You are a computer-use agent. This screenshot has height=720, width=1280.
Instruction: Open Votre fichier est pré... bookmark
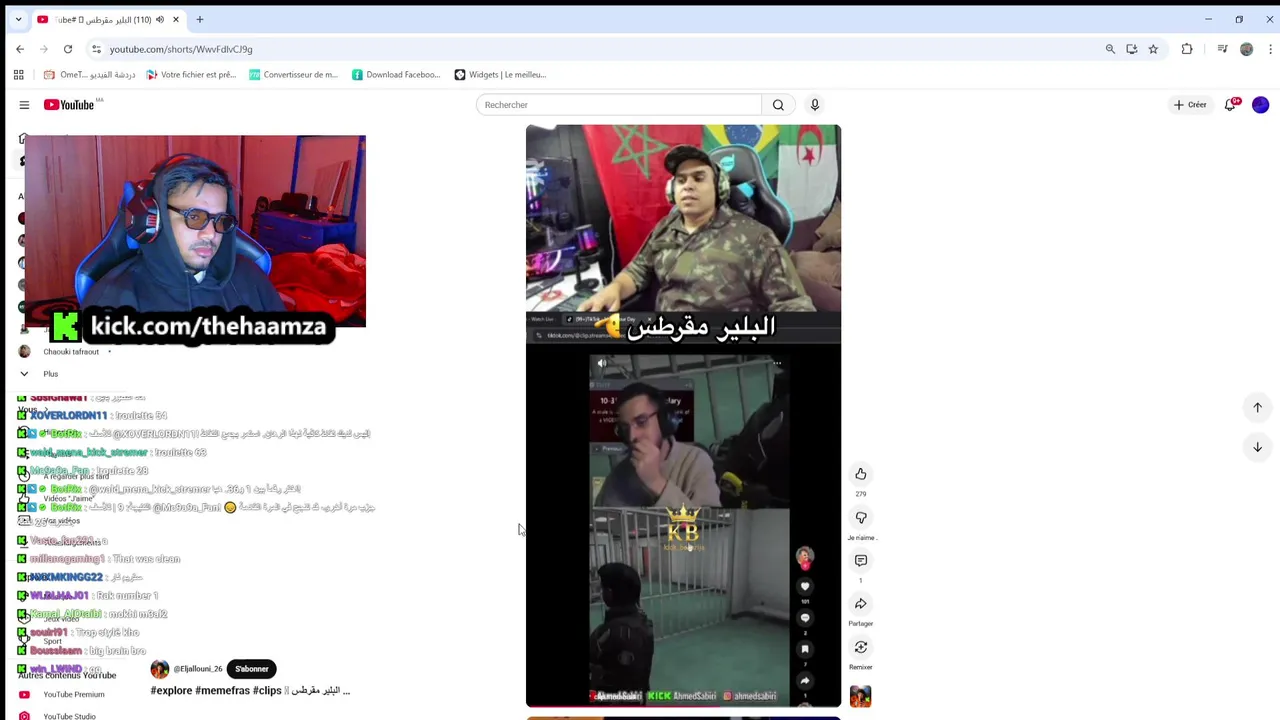point(191,75)
